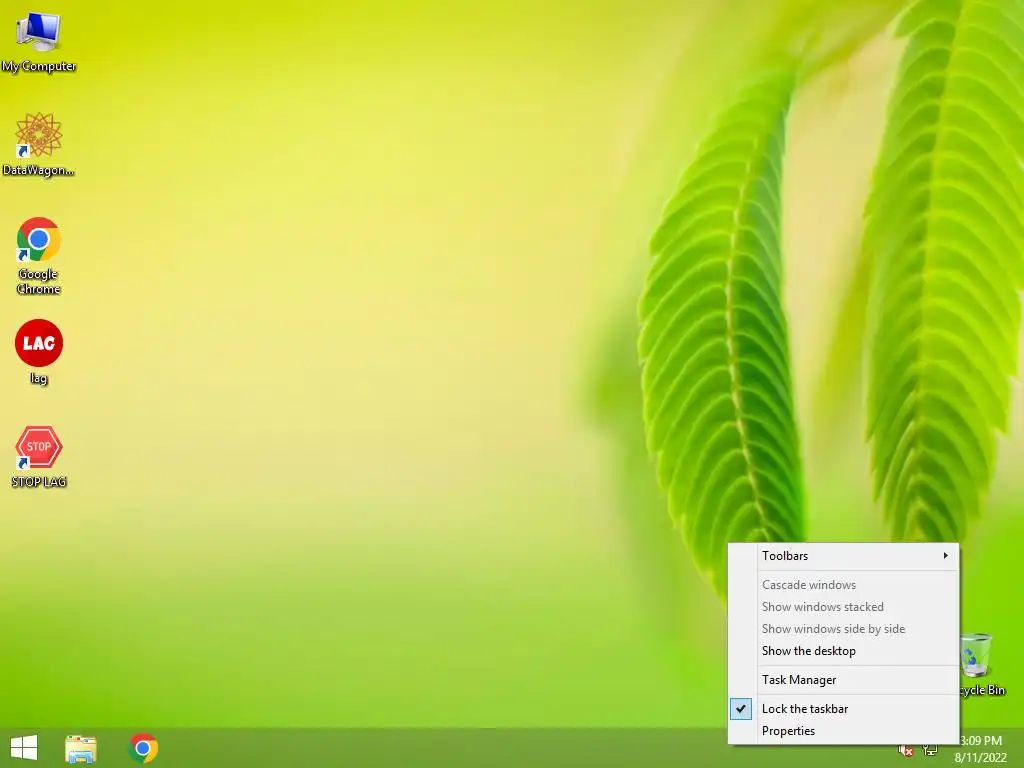Viewport: 1024px width, 768px height.
Task: Select the DataWagon desktop shortcut
Action: (x=39, y=144)
